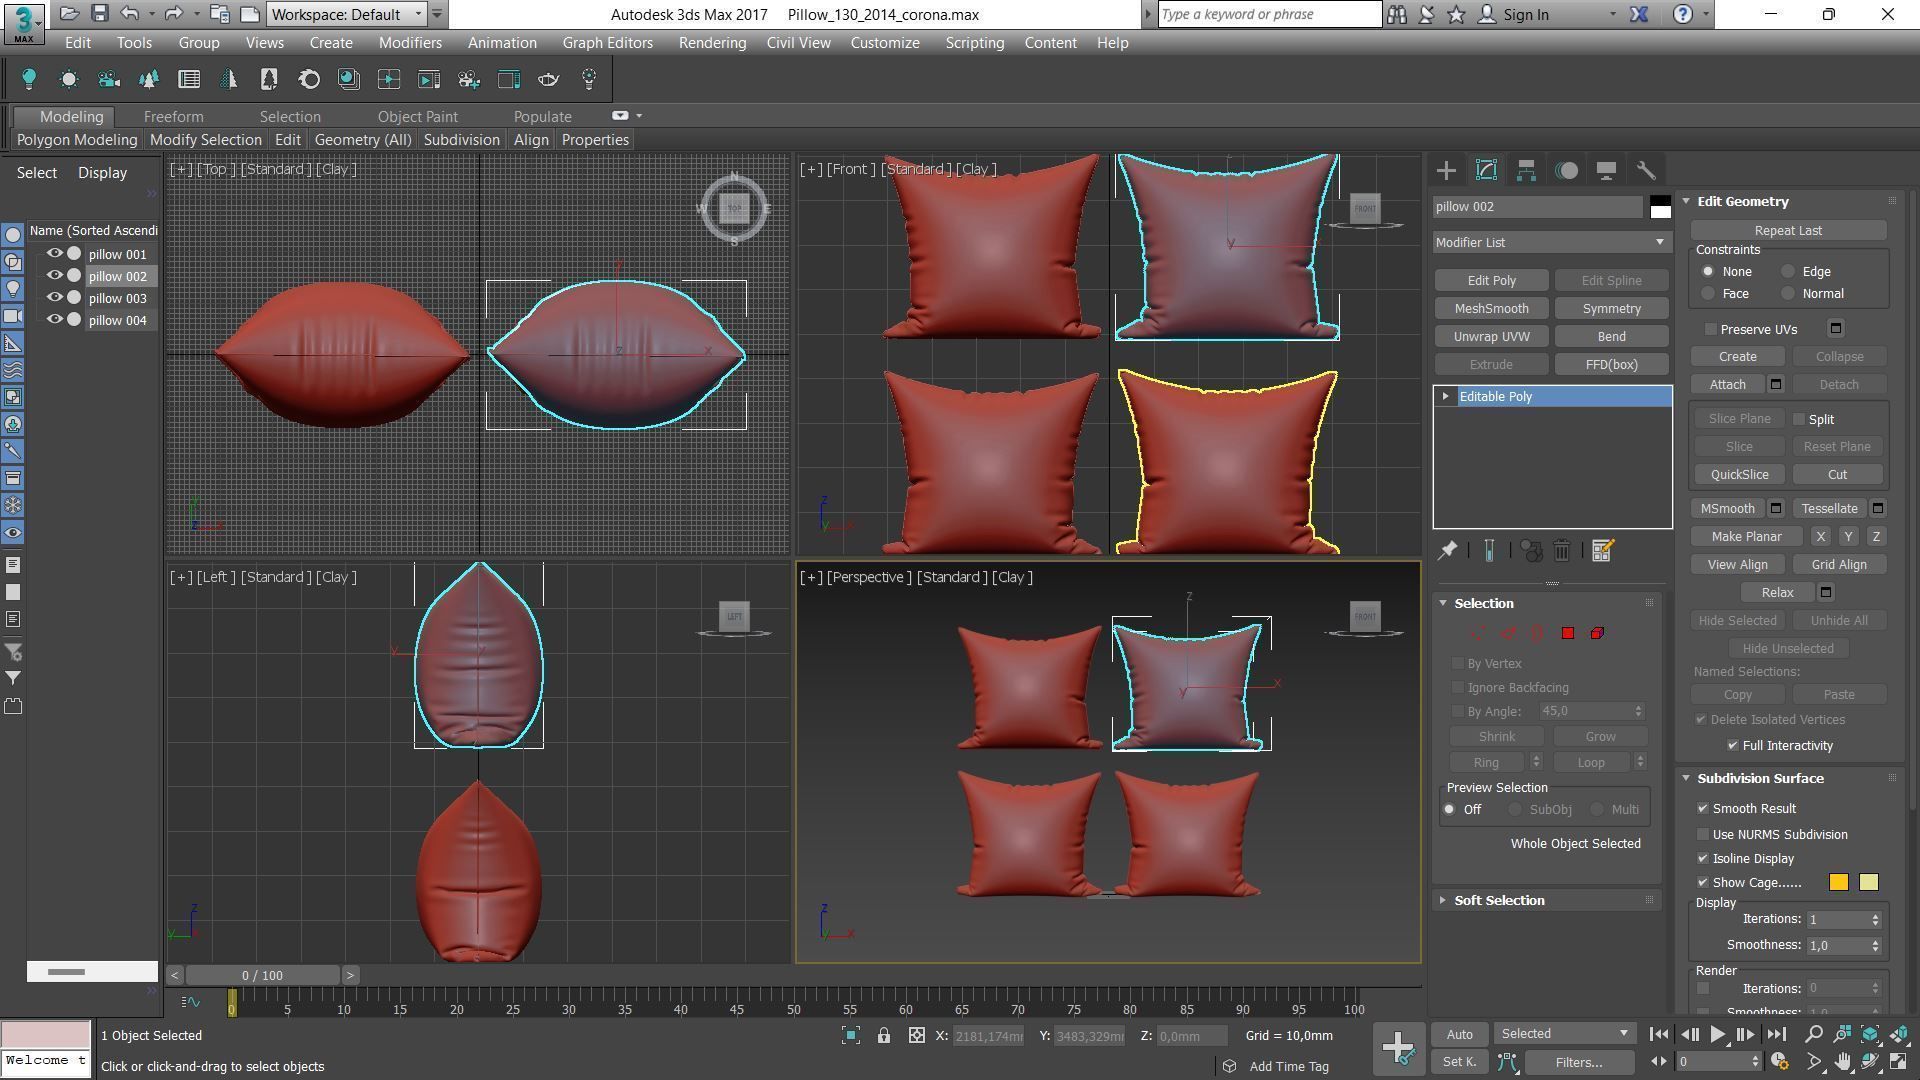Click the QuickSlice button
The image size is (1920, 1080).
point(1739,475)
